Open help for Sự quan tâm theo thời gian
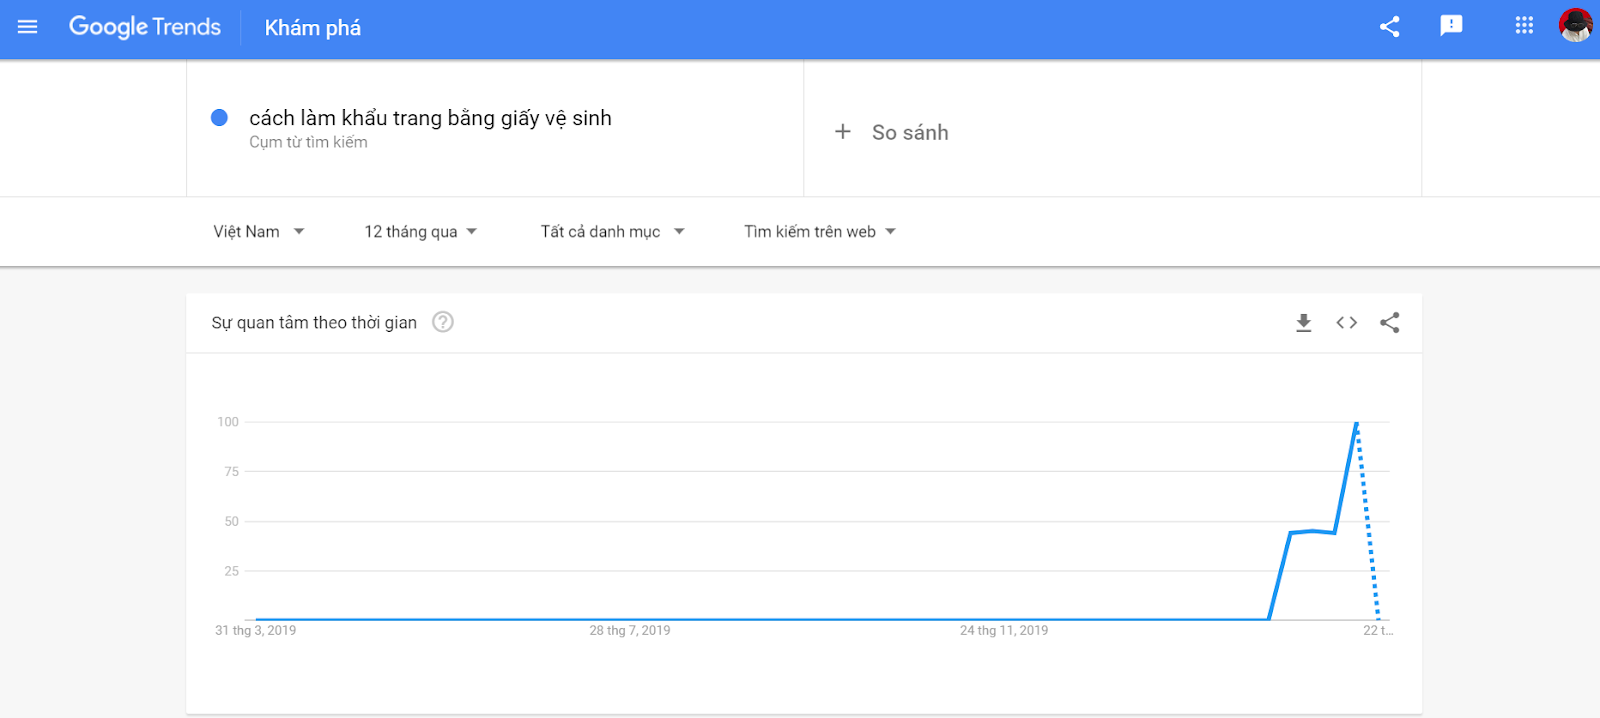This screenshot has width=1600, height=718. pos(443,322)
